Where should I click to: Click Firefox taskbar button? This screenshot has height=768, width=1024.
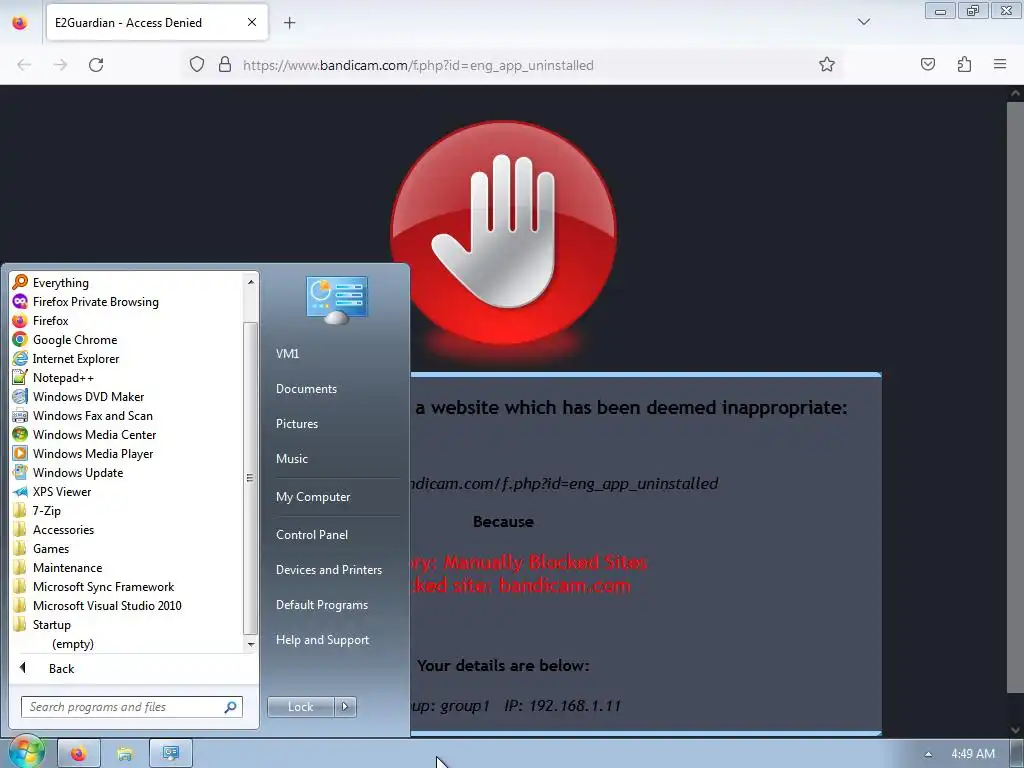pyautogui.click(x=78, y=754)
